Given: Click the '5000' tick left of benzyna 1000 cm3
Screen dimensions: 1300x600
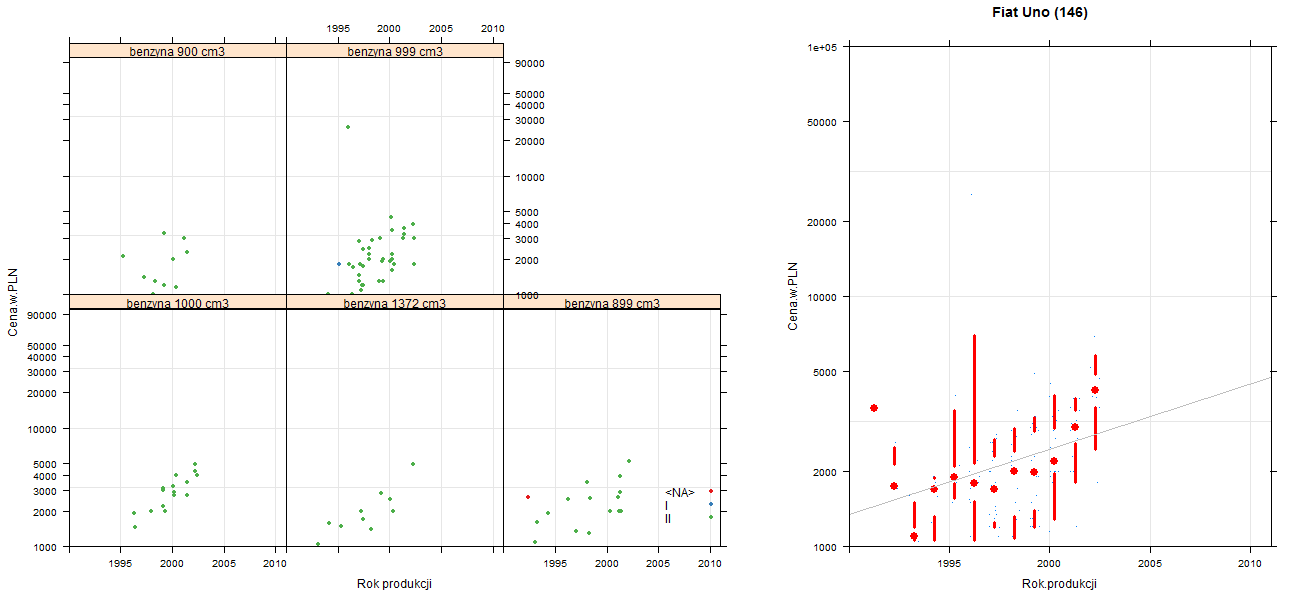Looking at the screenshot, I should pos(45,464).
